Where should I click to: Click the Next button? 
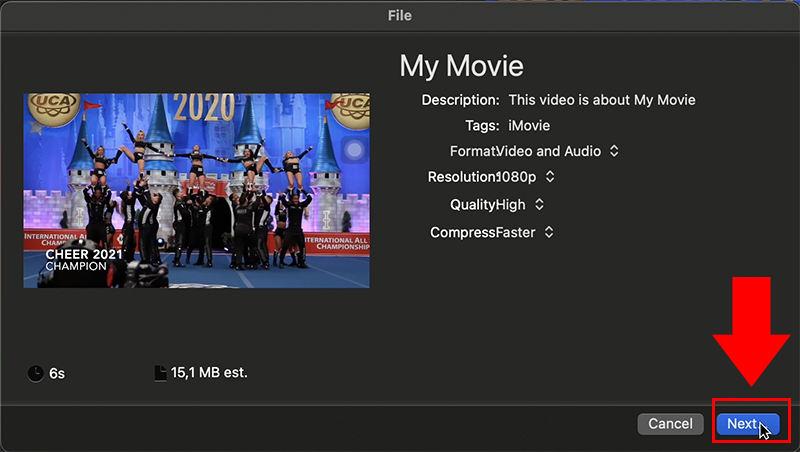747,423
